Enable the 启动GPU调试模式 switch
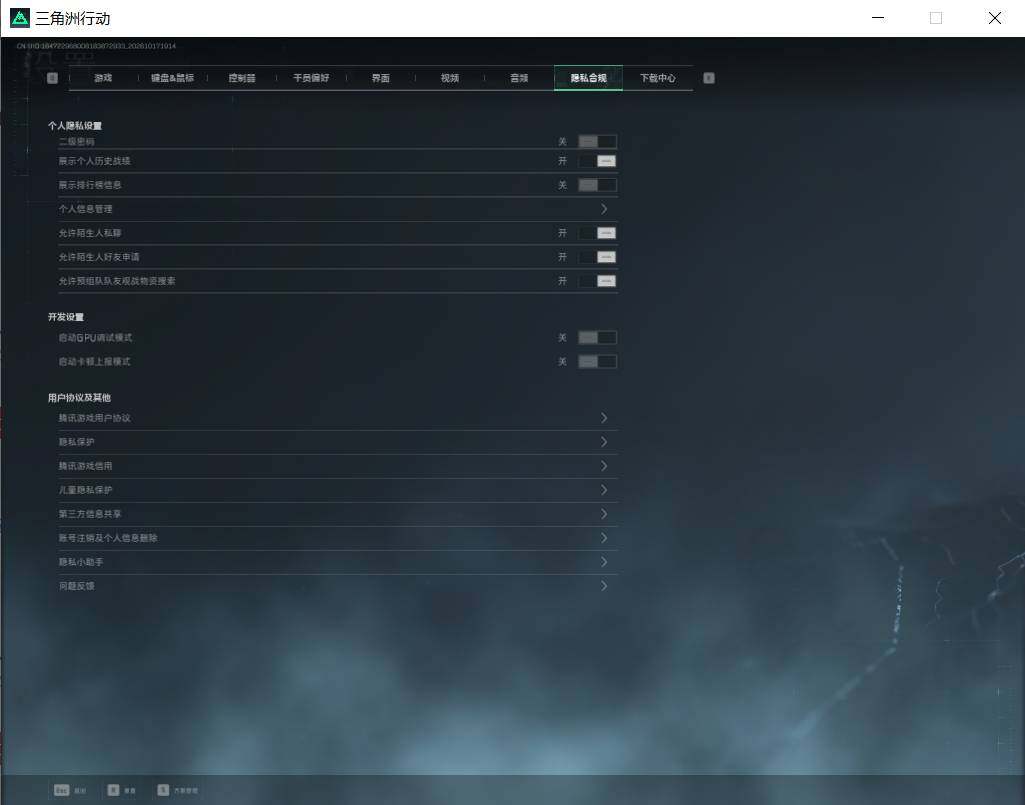 597,337
